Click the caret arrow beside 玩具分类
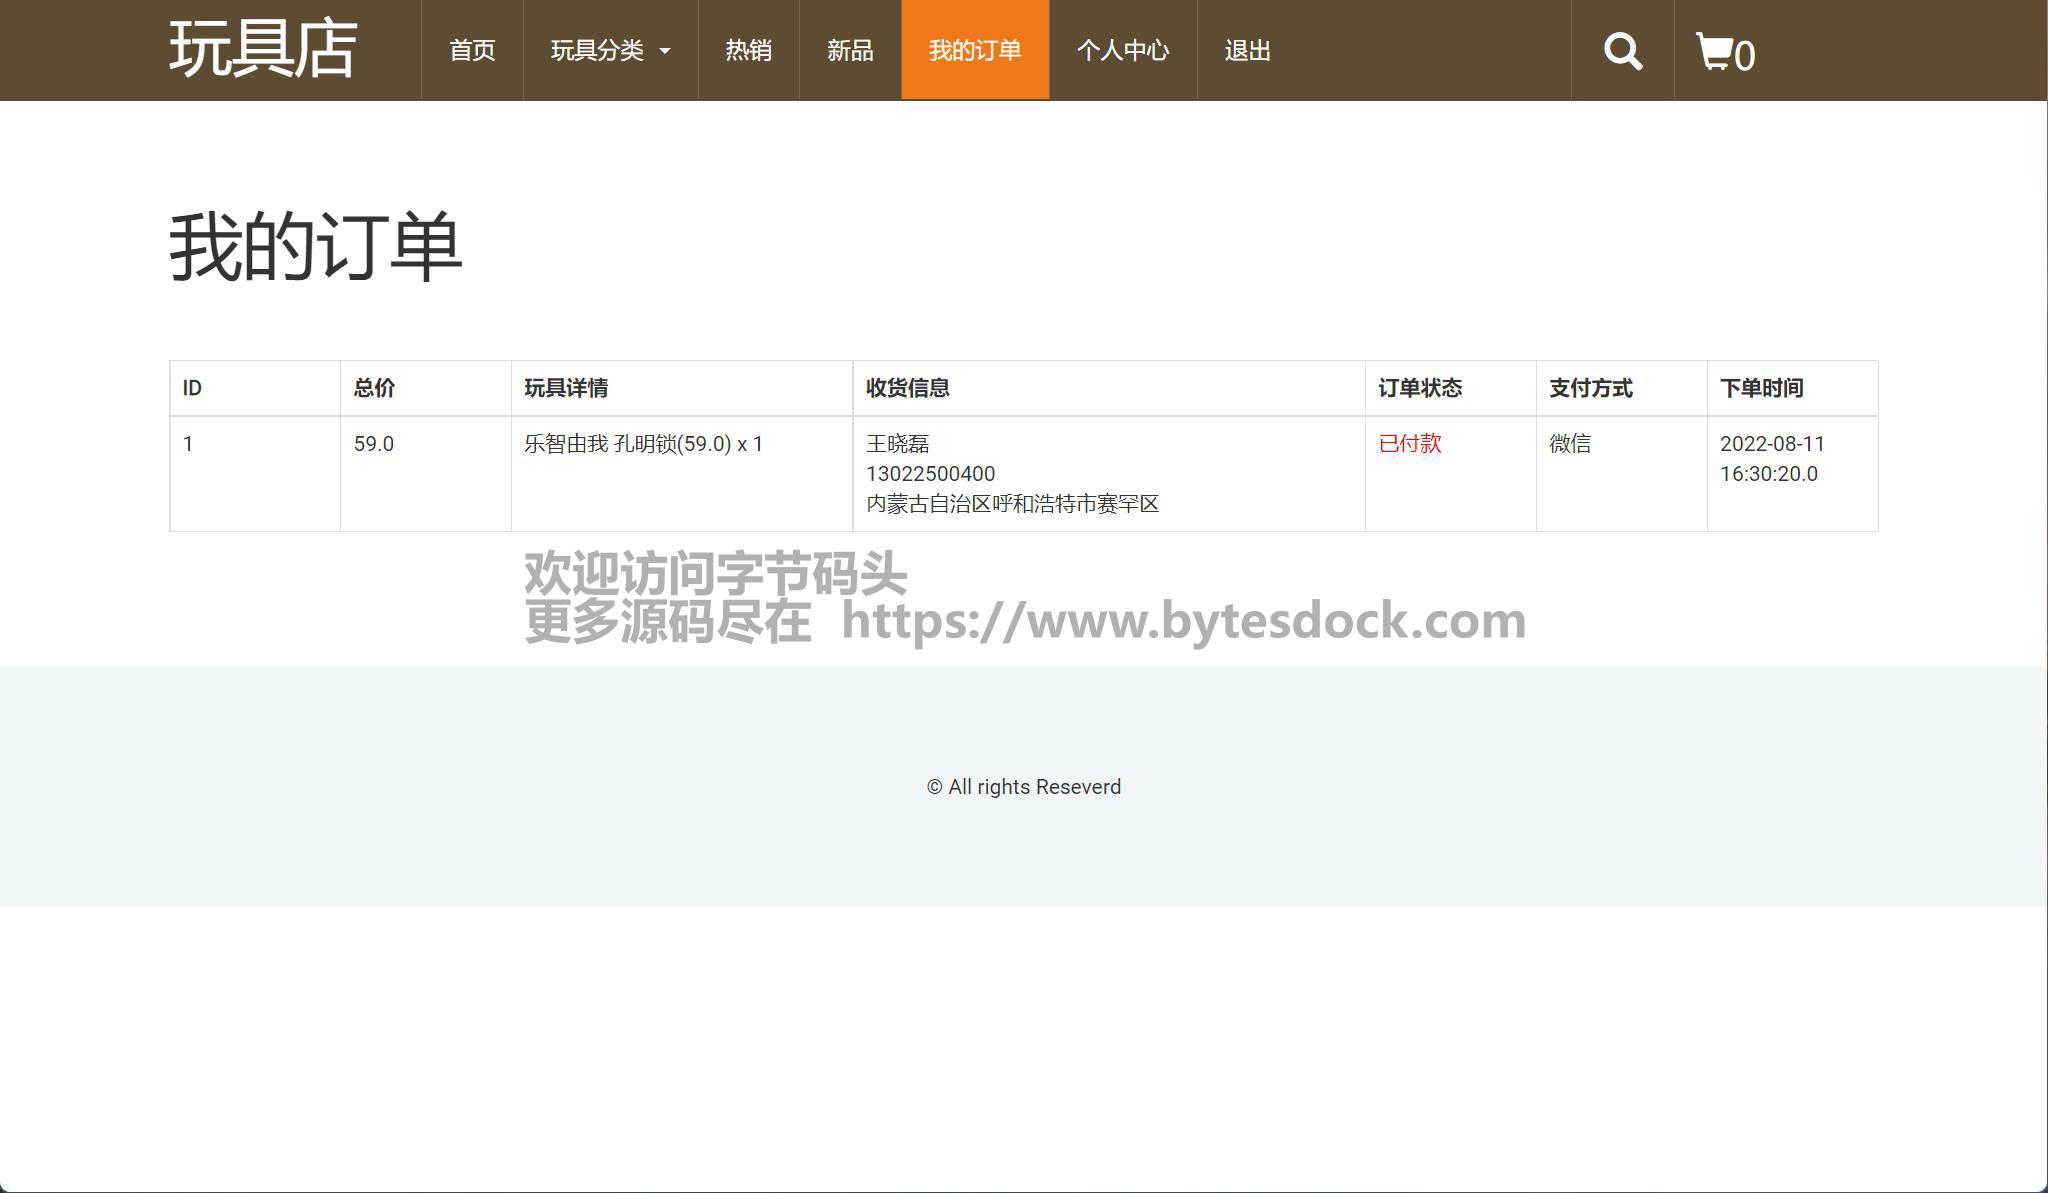2048x1193 pixels. [665, 51]
